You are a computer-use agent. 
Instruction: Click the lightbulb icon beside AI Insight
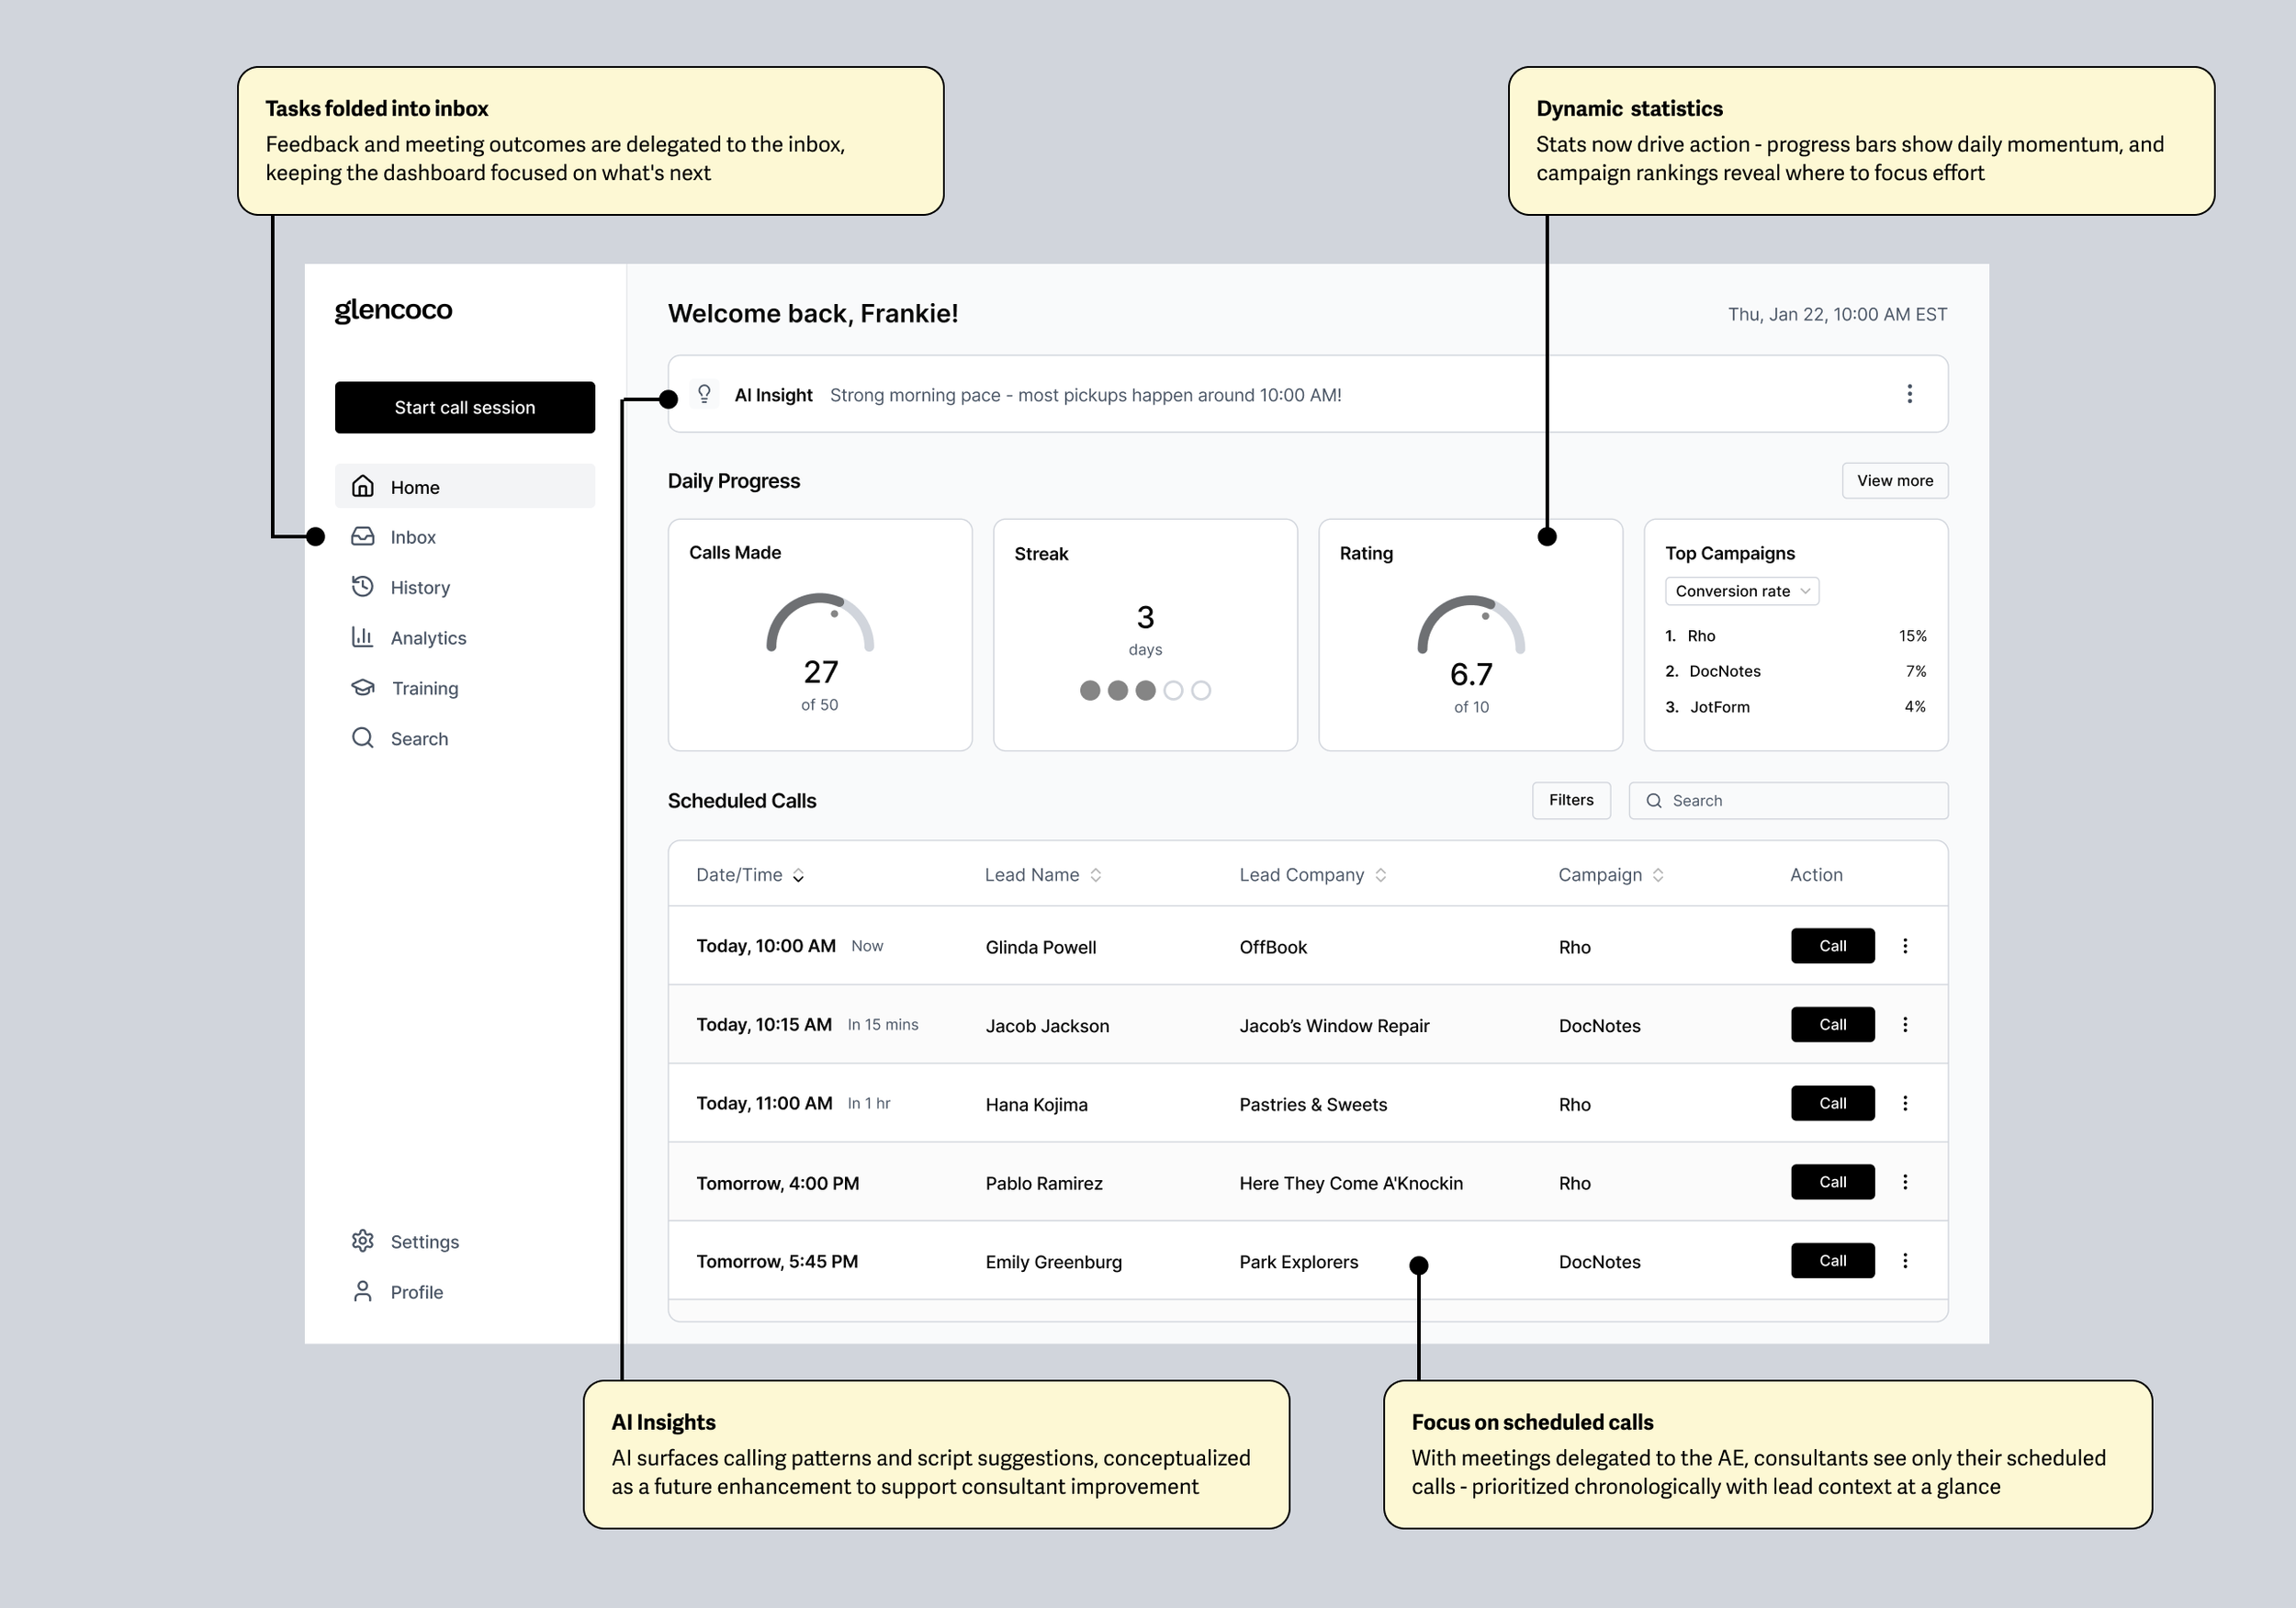pos(704,394)
